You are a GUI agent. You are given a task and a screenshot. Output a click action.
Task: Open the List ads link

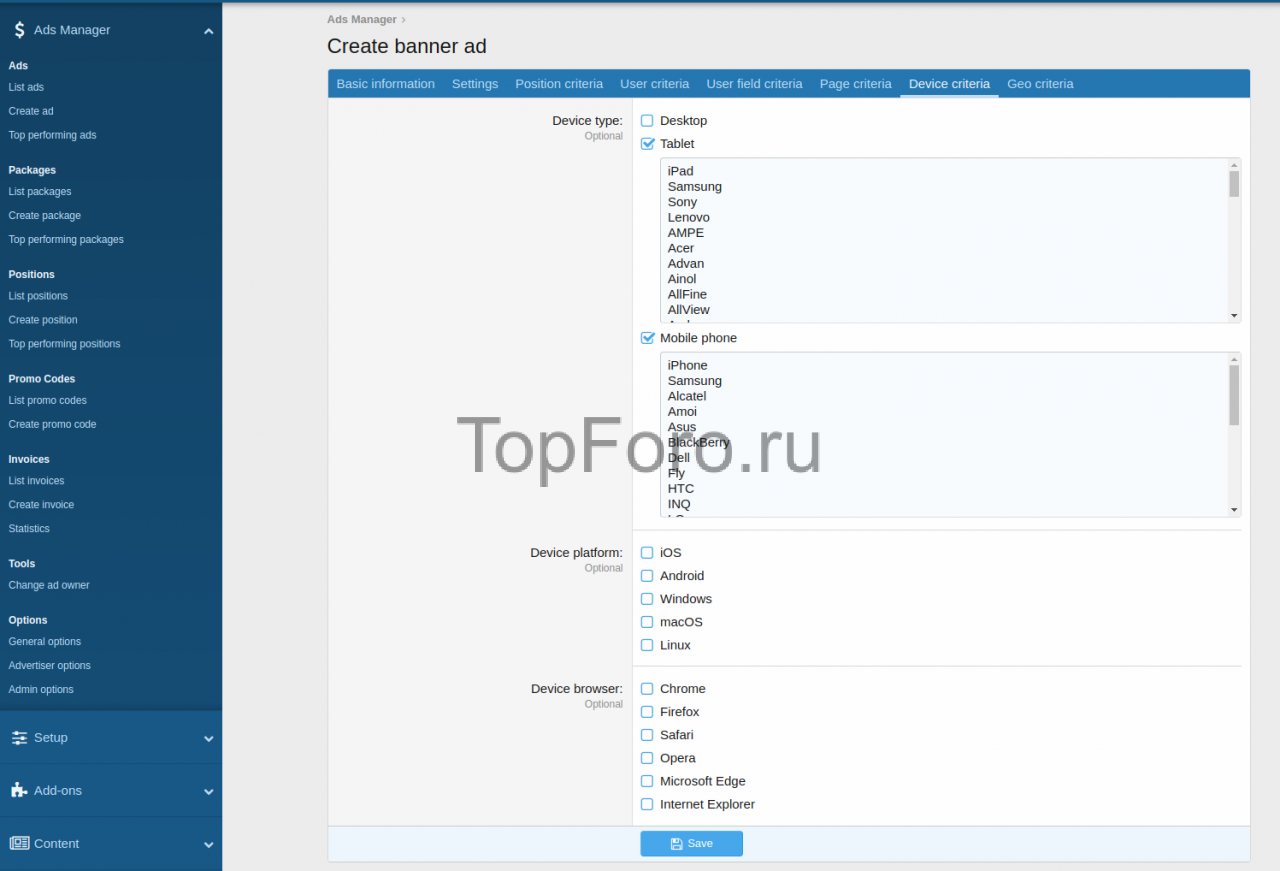pyautogui.click(x=26, y=87)
